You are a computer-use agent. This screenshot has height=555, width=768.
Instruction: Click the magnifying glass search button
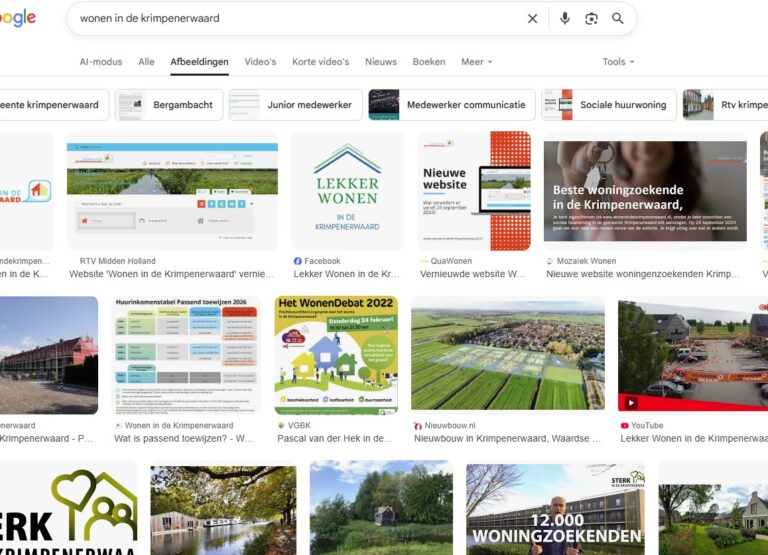[618, 18]
